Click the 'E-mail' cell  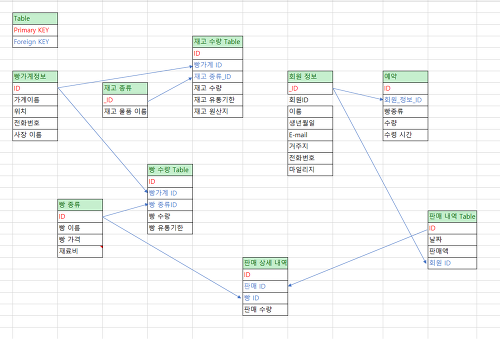pyautogui.click(x=310, y=135)
